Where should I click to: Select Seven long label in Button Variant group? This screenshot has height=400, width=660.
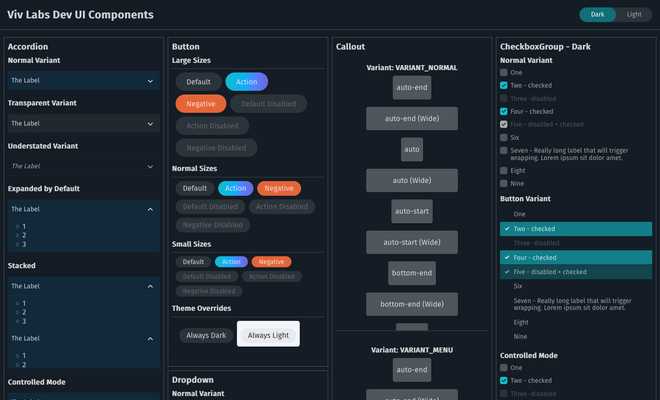(576, 304)
